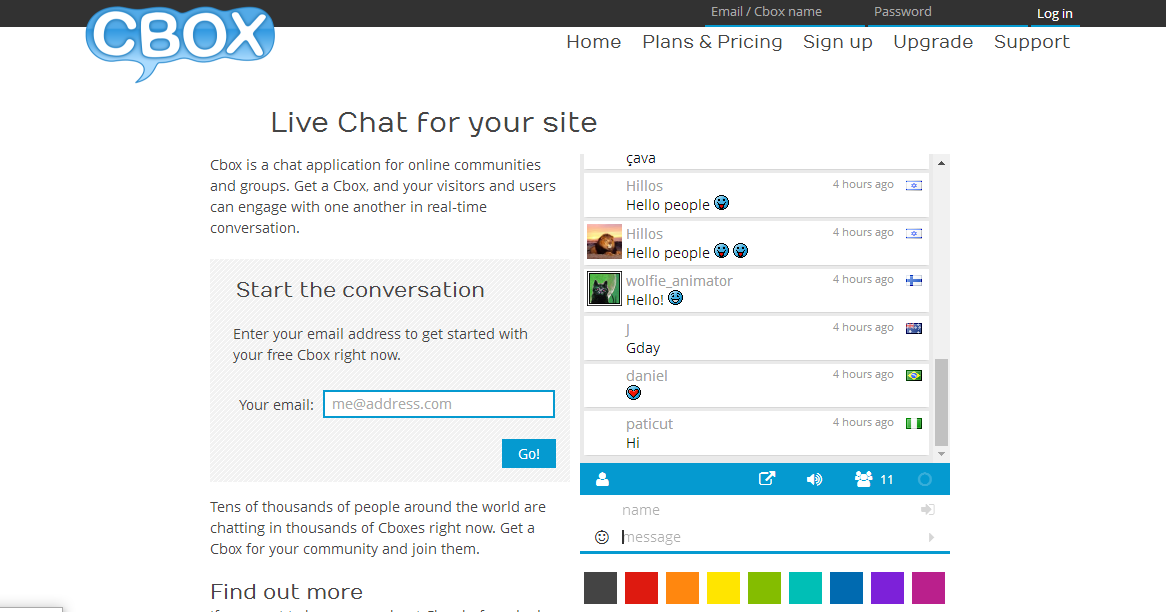Click the profile icon in the chat toolbar
1166x612 pixels.
[x=601, y=479]
